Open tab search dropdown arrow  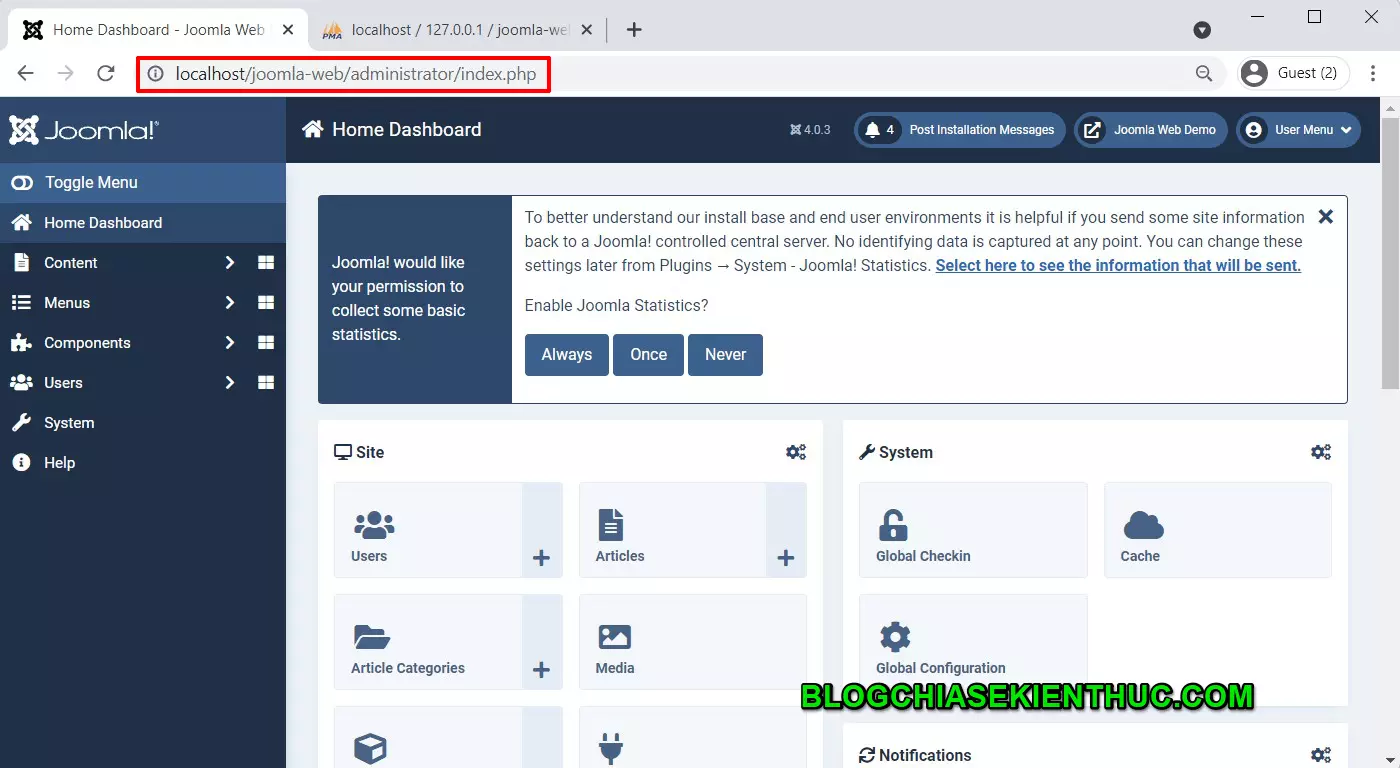point(1203,30)
